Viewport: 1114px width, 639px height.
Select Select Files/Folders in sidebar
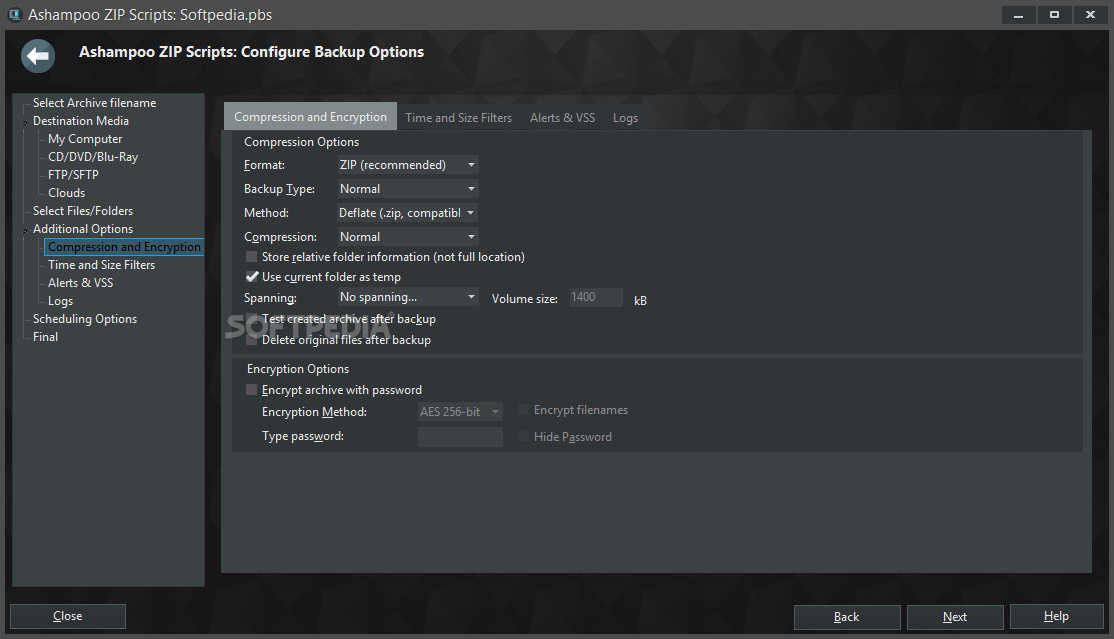tap(82, 211)
